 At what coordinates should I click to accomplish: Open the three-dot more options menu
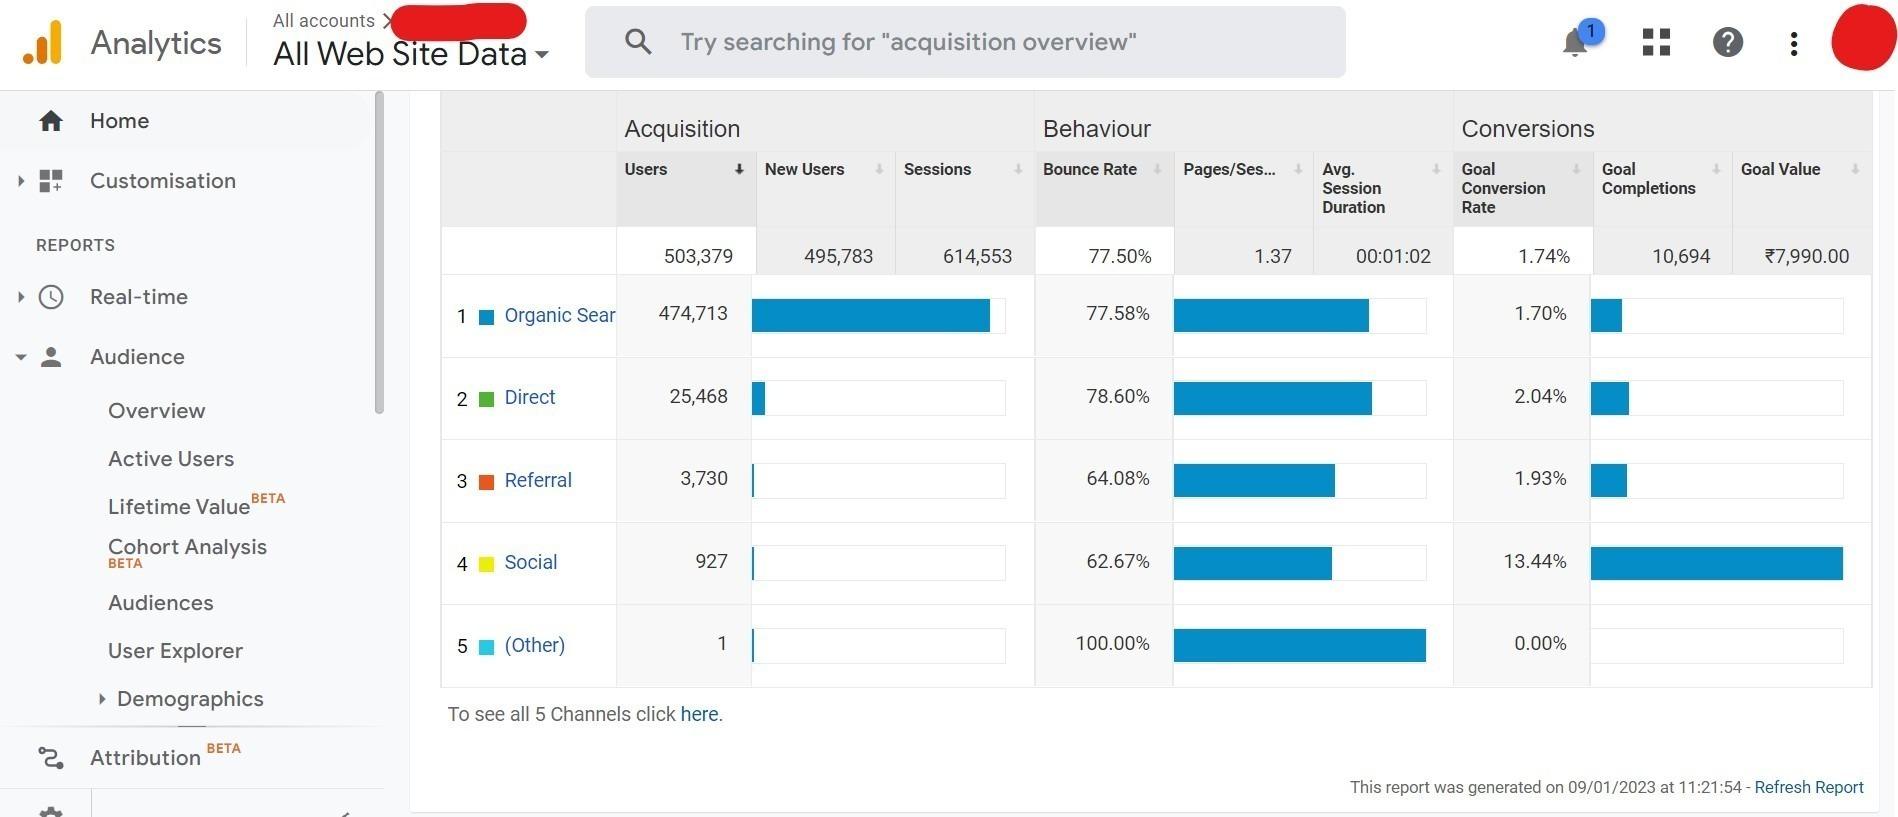point(1793,43)
